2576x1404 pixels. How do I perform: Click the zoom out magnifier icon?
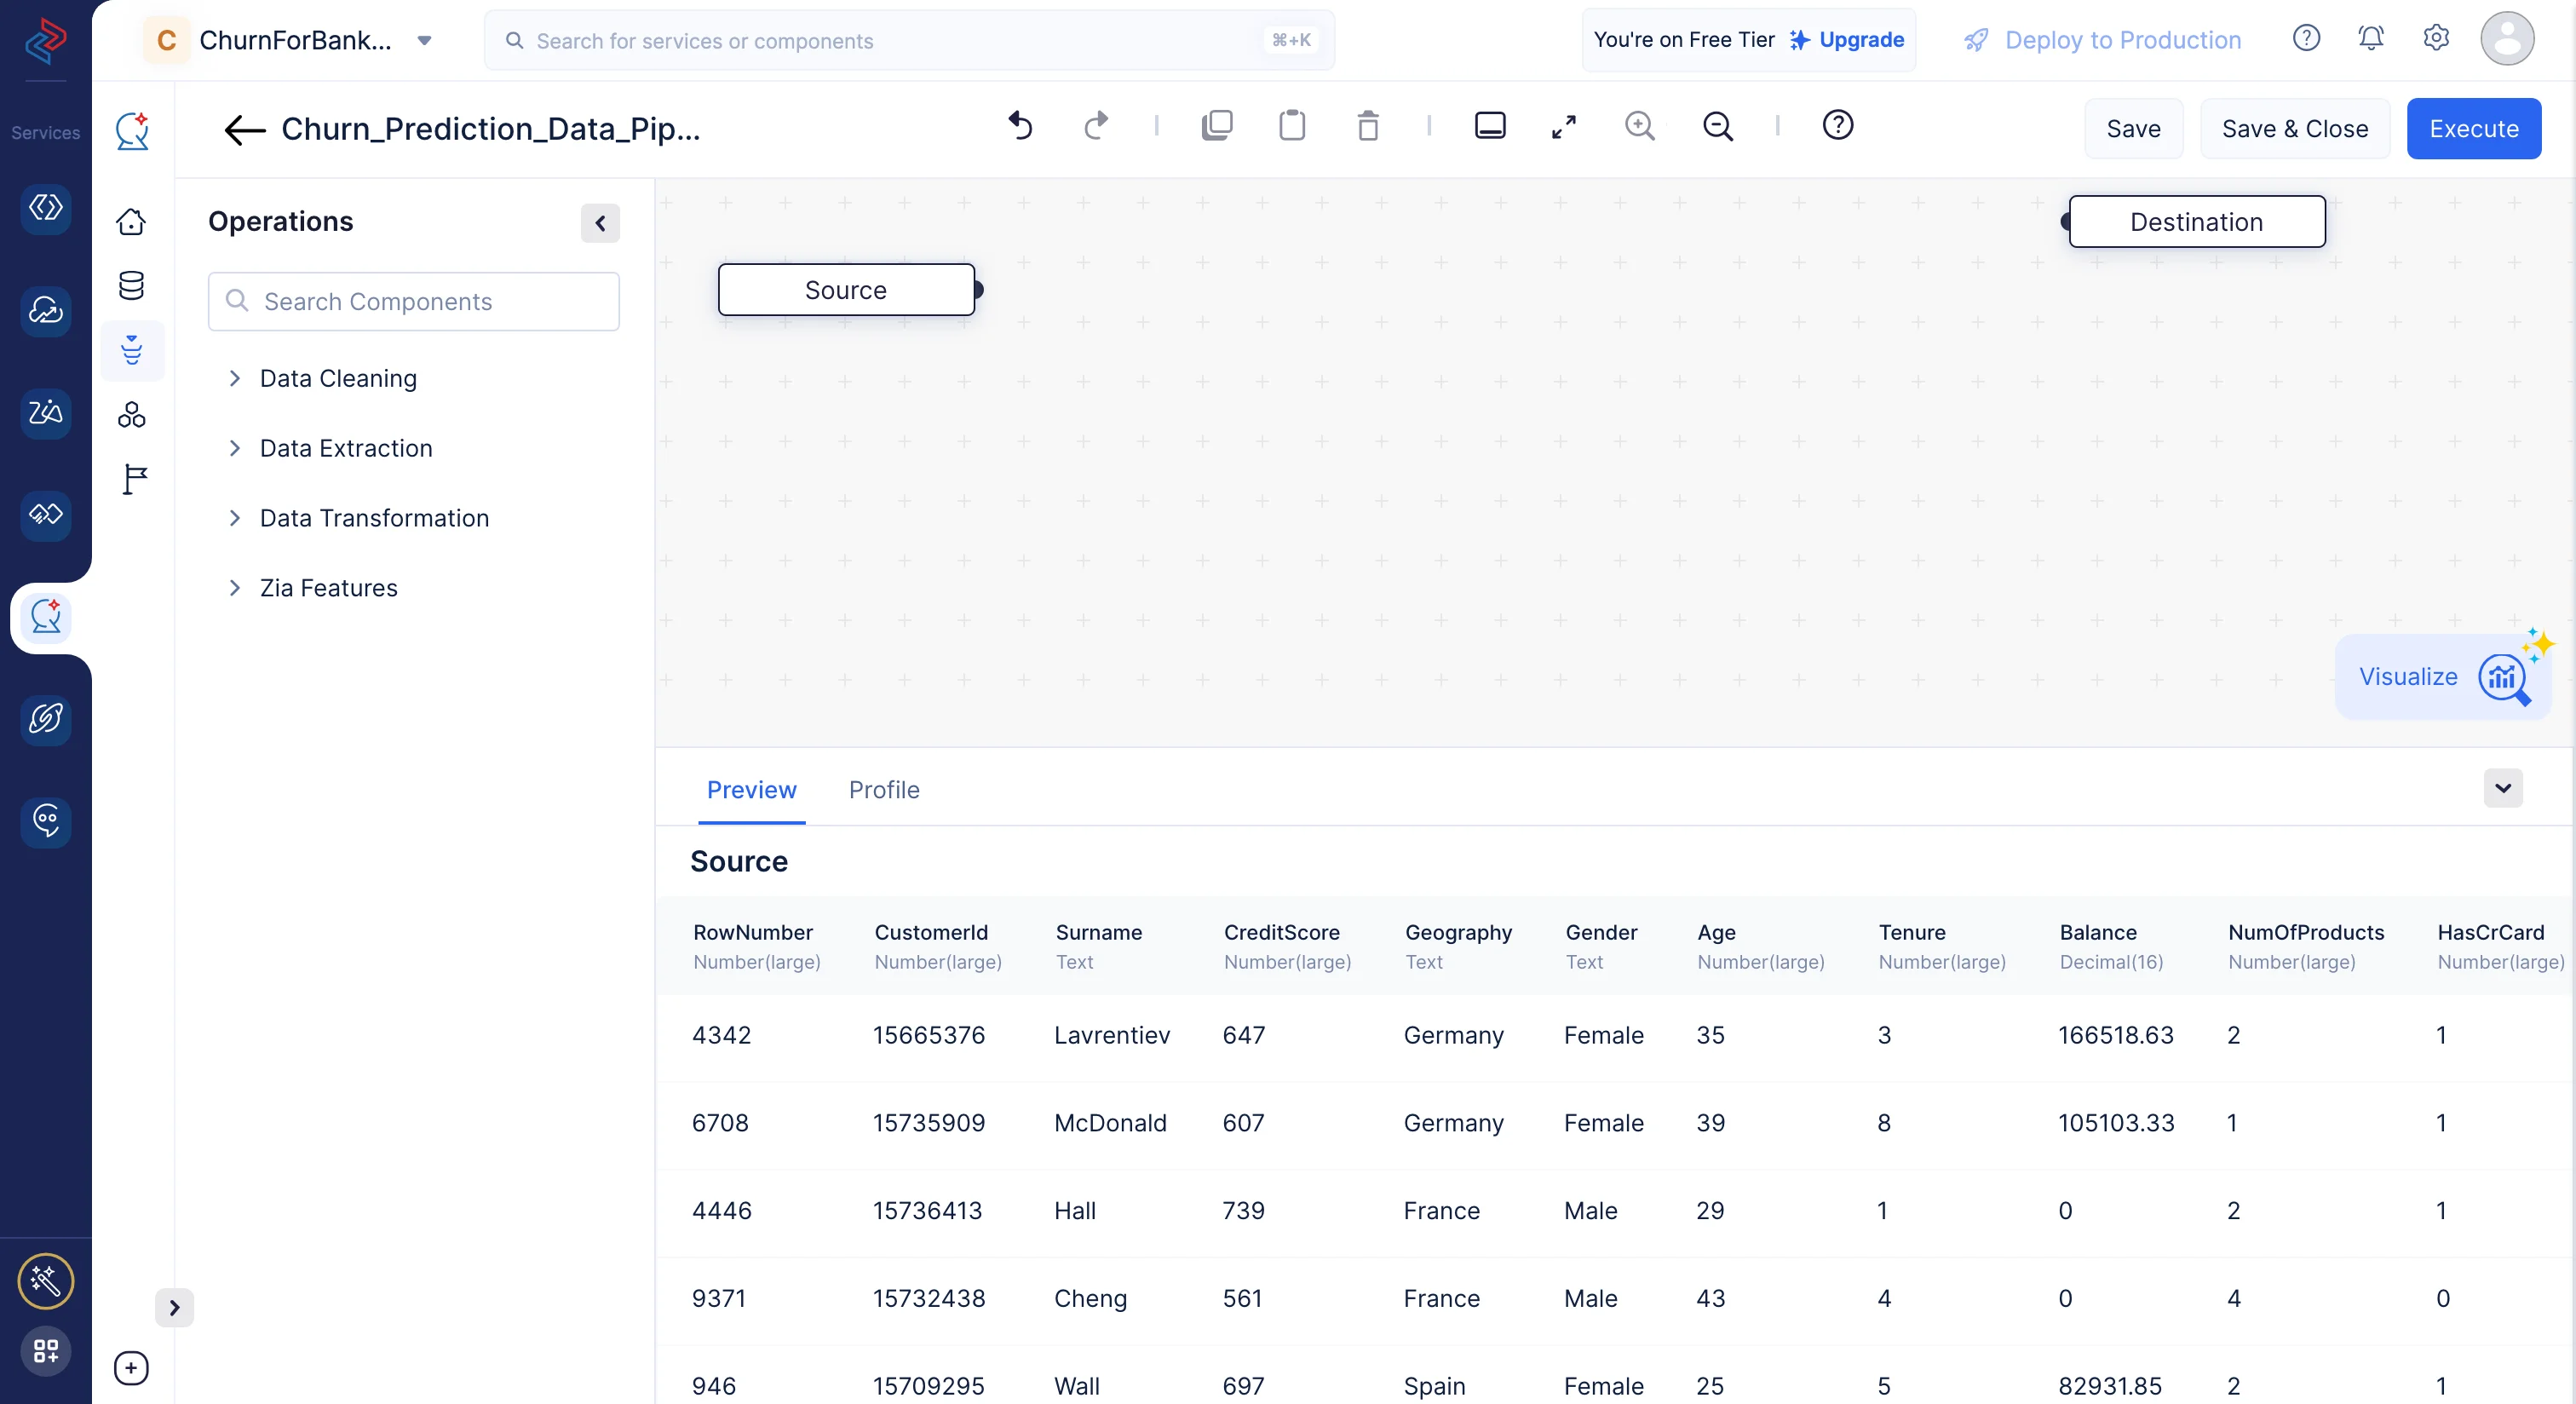[1717, 126]
